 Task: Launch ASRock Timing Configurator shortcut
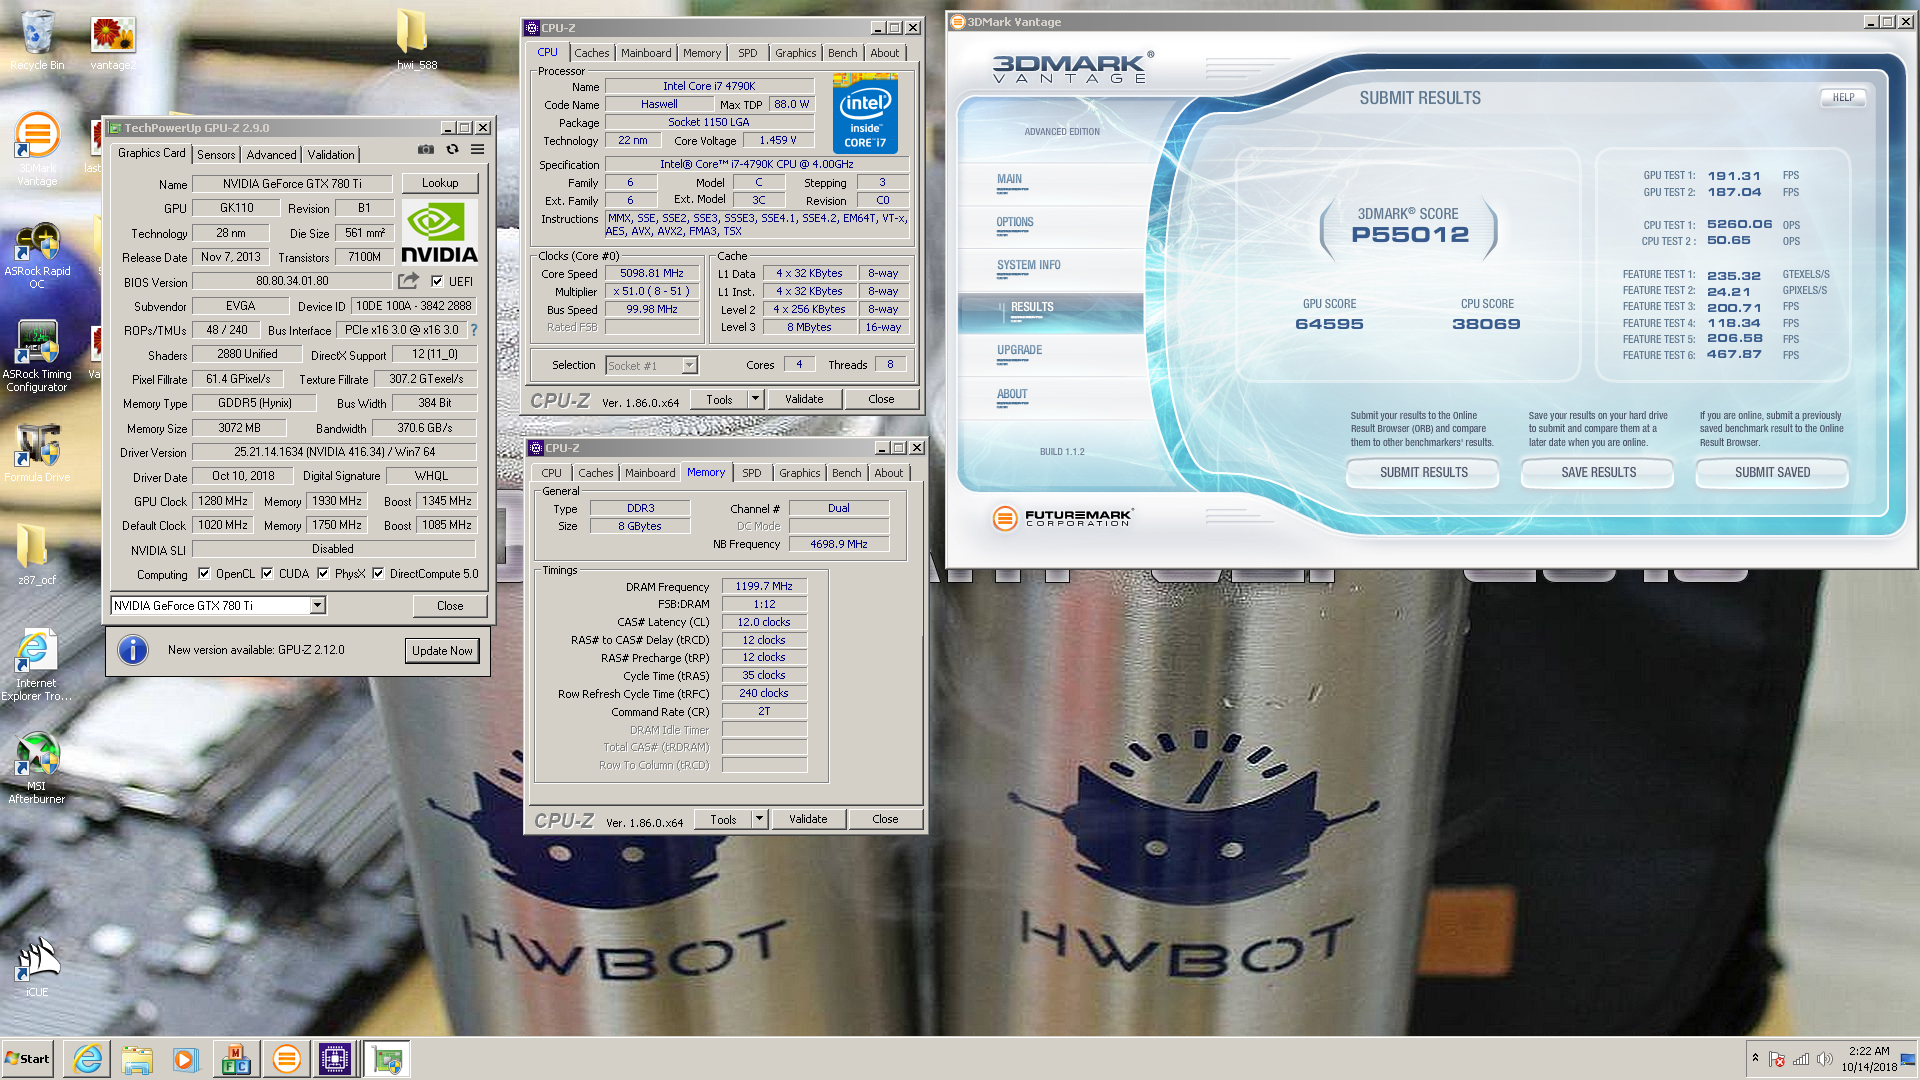[37, 356]
